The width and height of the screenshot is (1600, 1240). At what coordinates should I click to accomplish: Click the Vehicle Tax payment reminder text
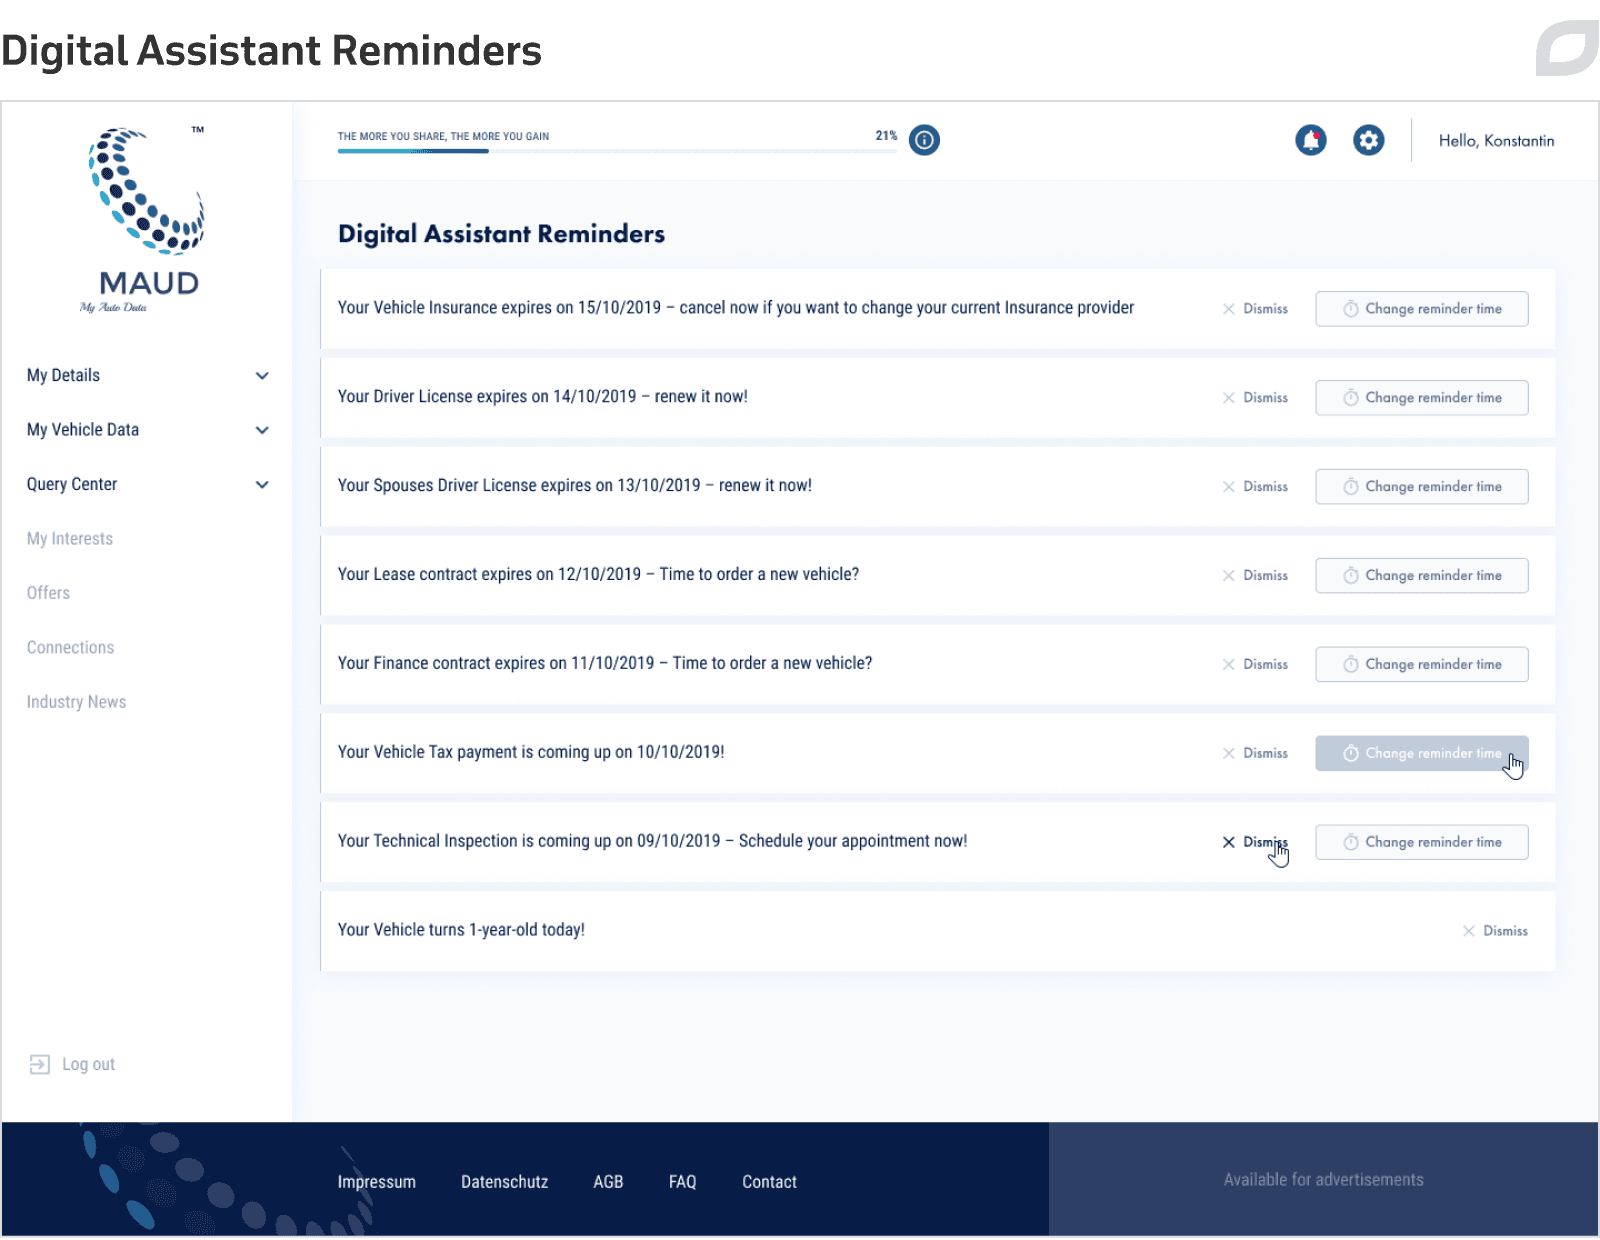(531, 753)
